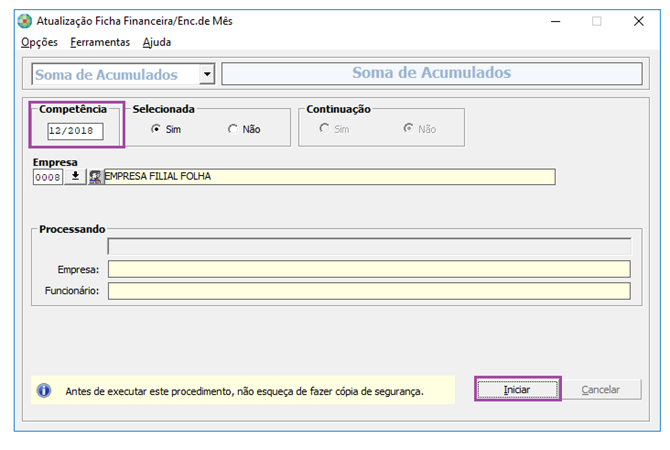Click the Empresa code field 0008

[x=48, y=177]
